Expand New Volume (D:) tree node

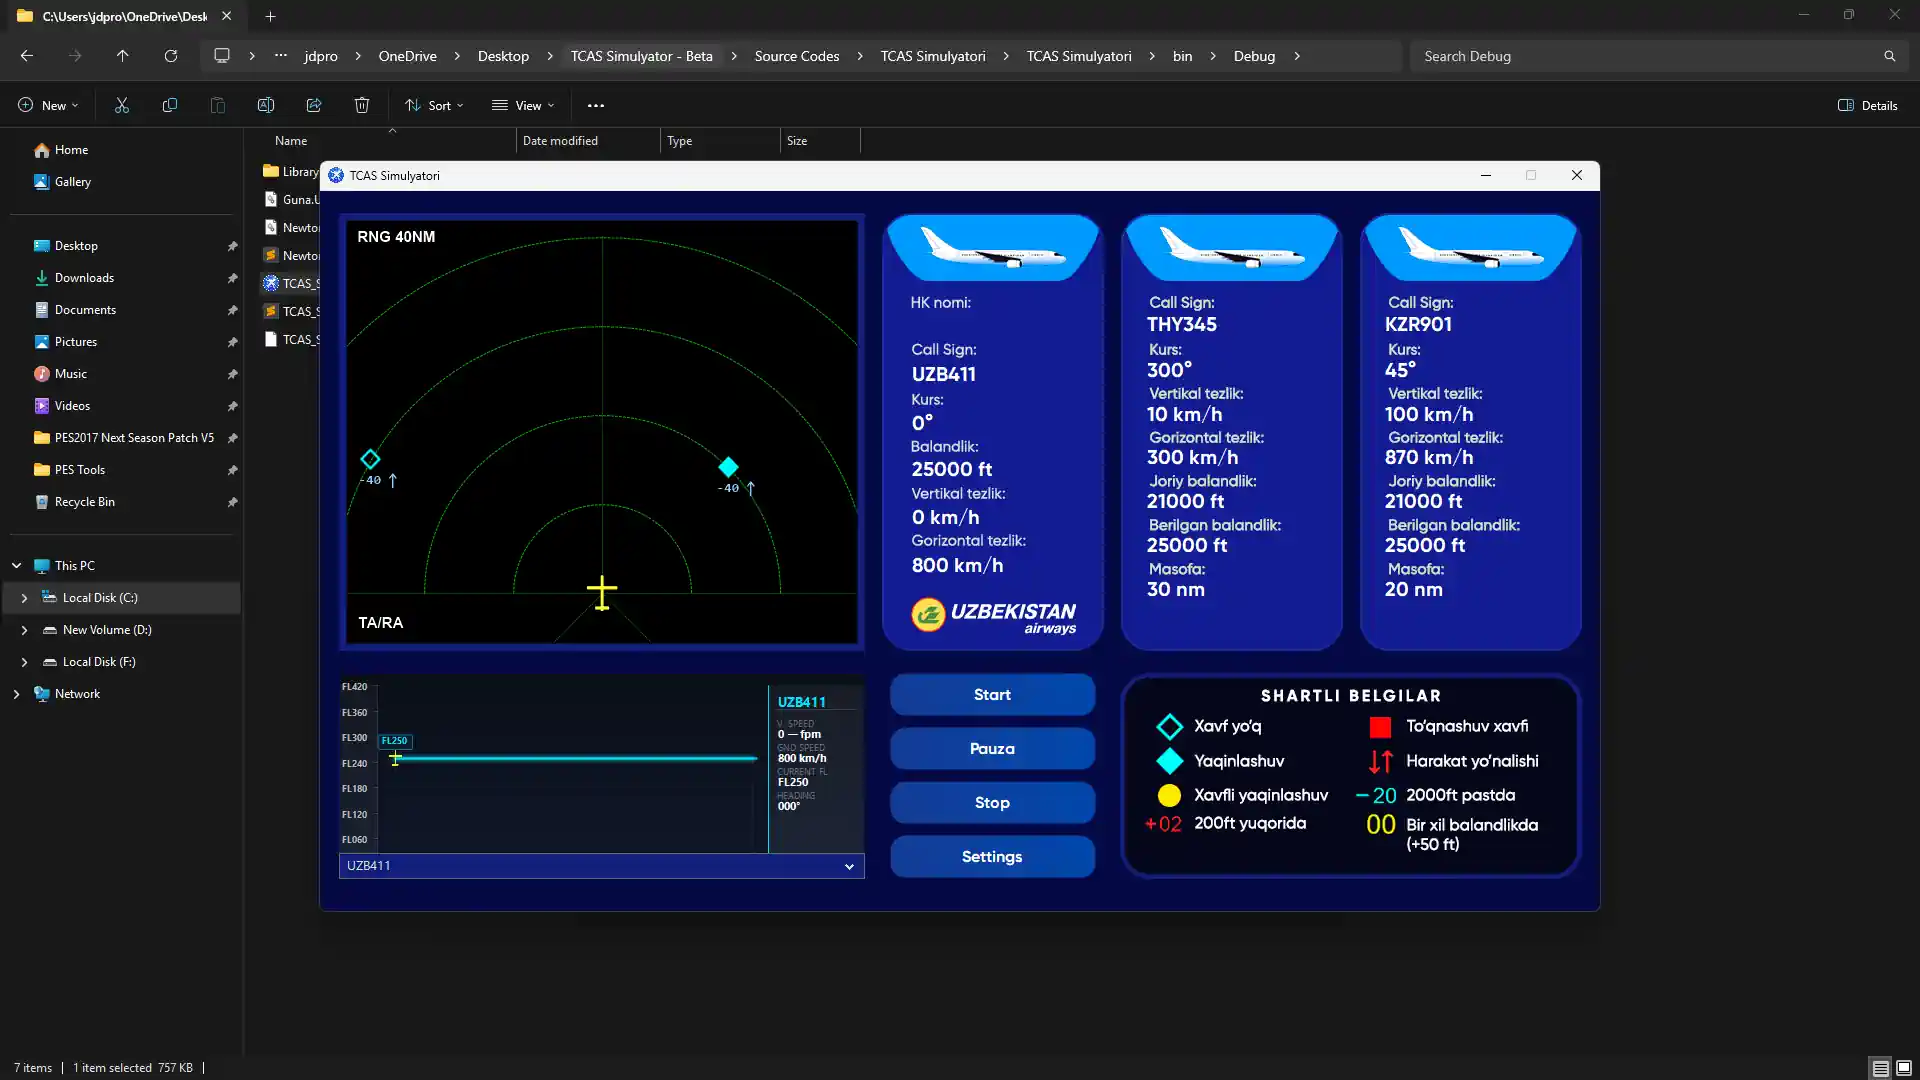(x=24, y=630)
